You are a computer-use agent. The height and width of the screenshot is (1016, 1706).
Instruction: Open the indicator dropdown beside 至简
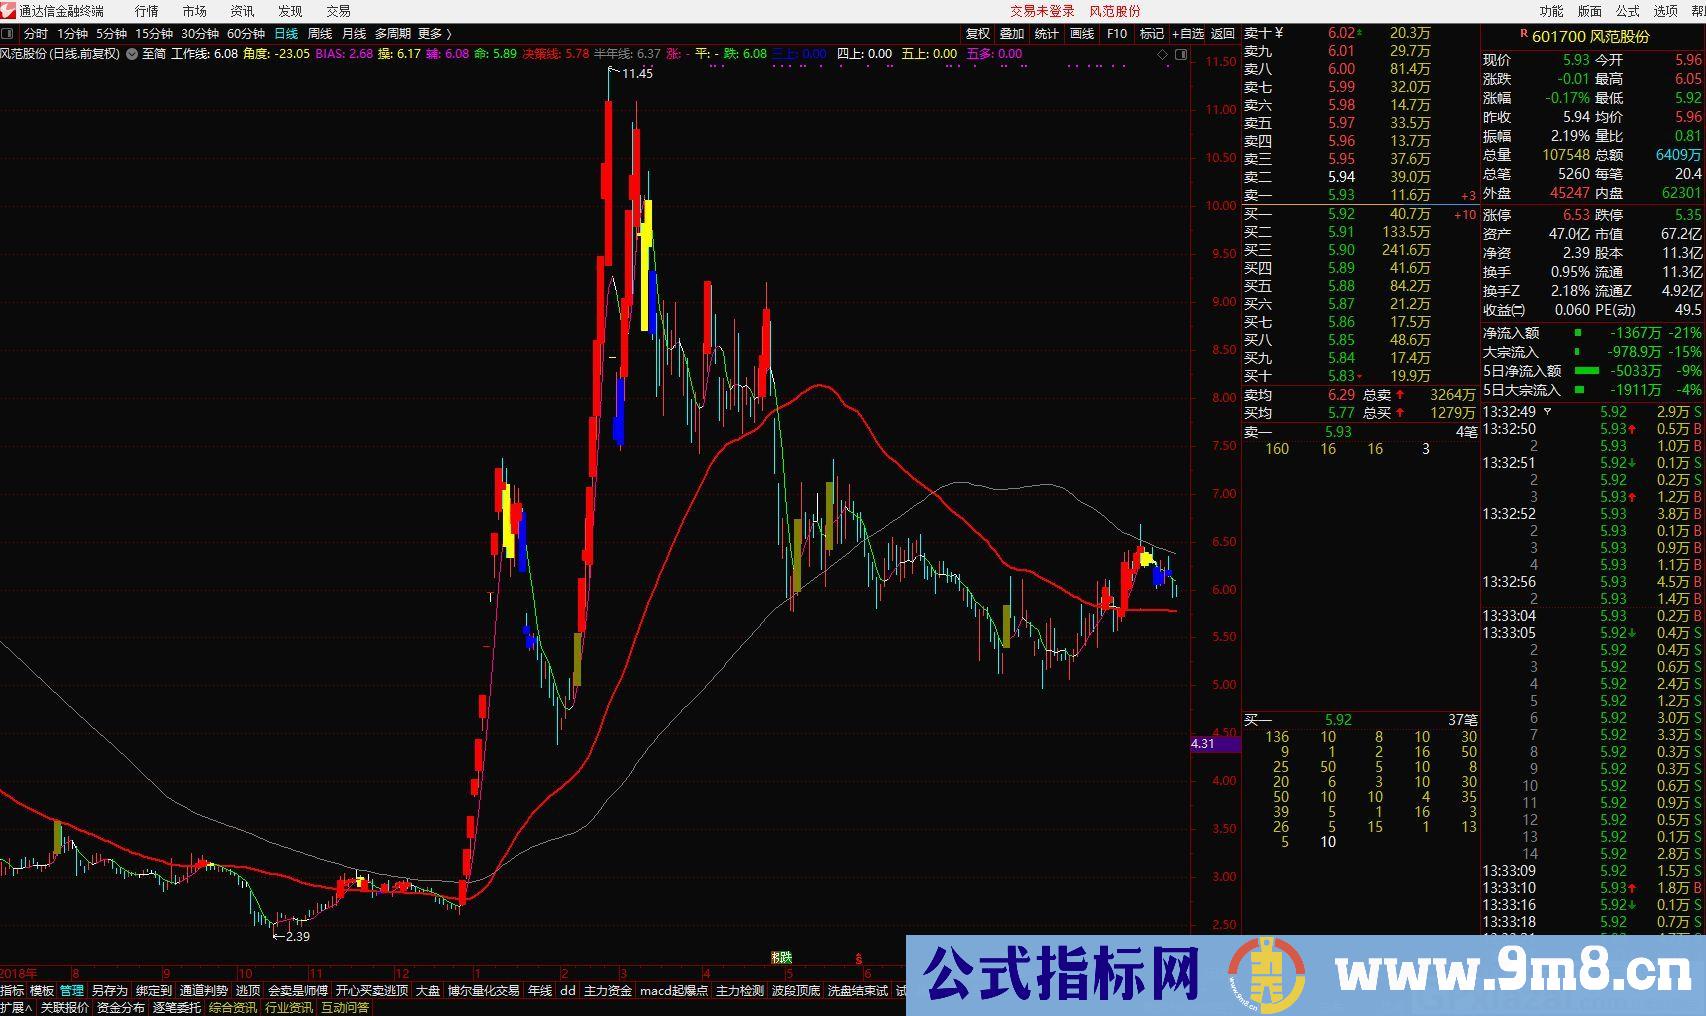132,54
